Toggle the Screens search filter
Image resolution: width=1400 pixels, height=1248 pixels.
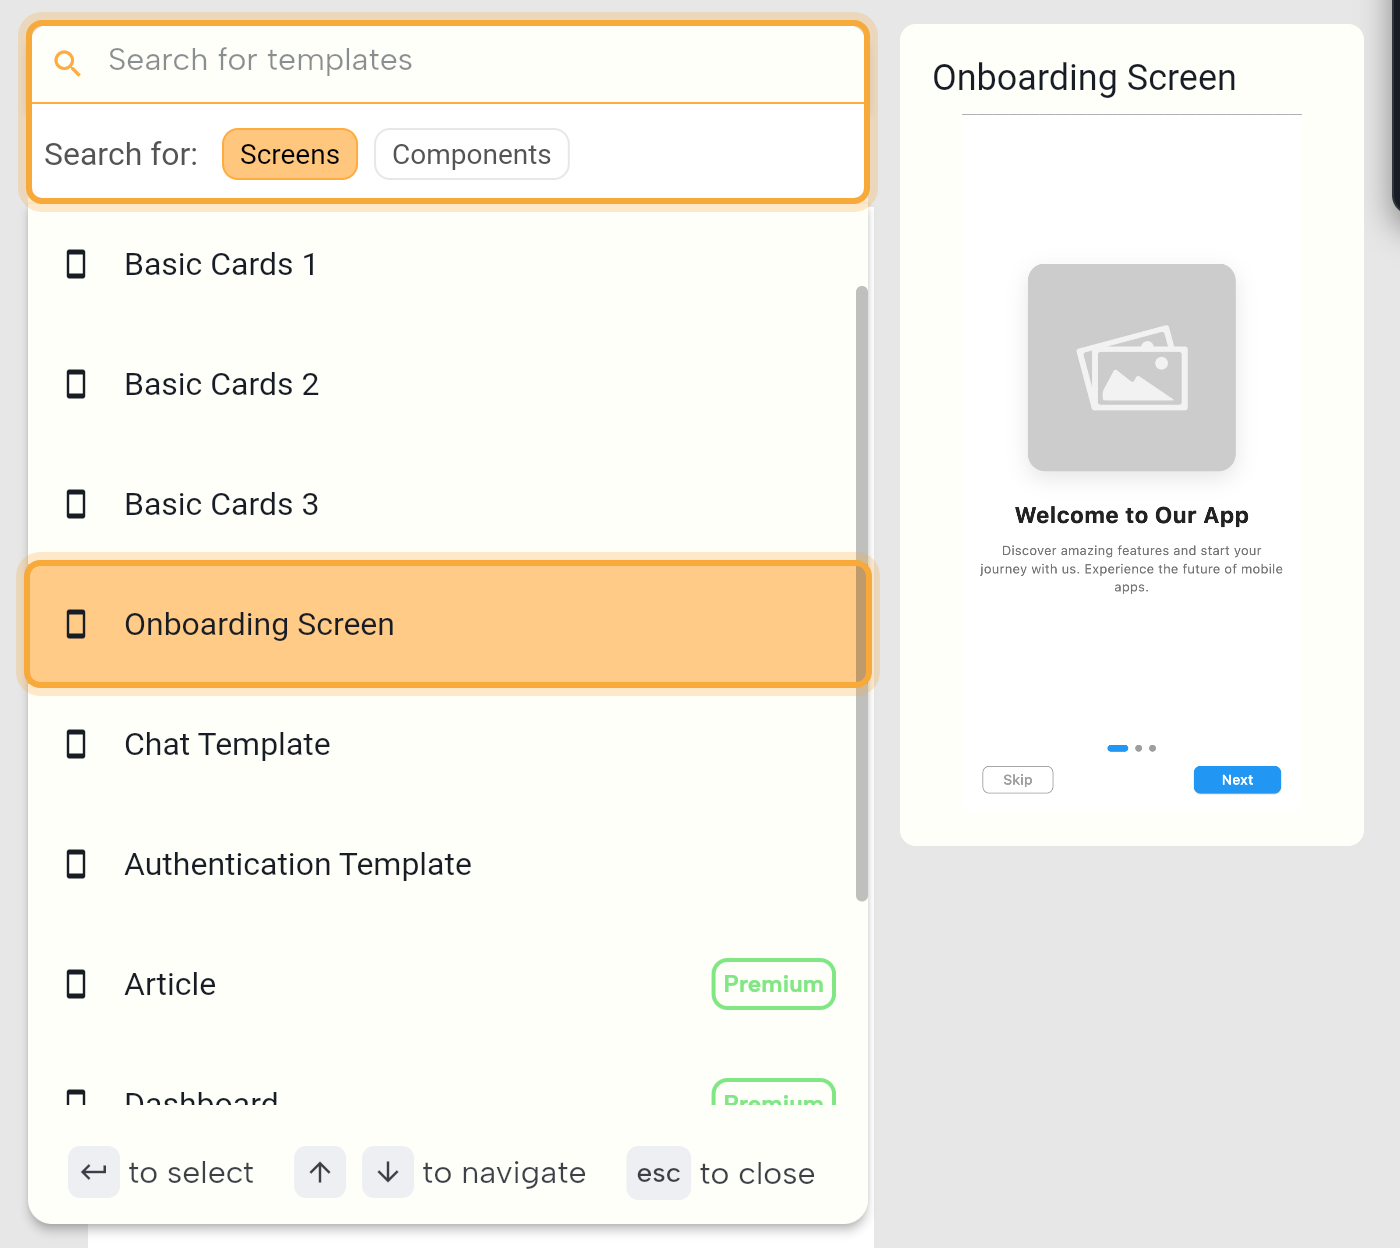point(290,154)
